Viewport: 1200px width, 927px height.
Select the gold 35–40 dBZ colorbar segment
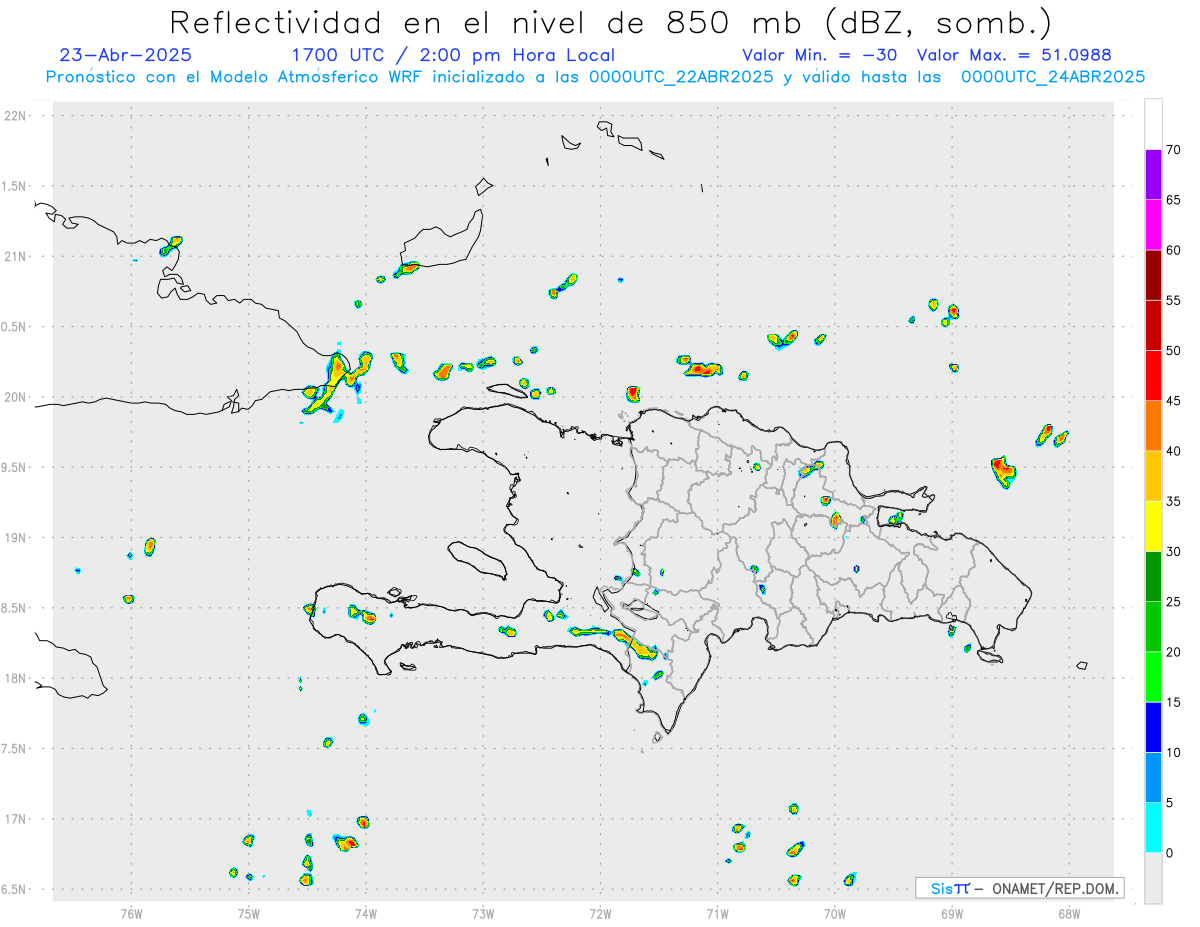[x=1153, y=476]
